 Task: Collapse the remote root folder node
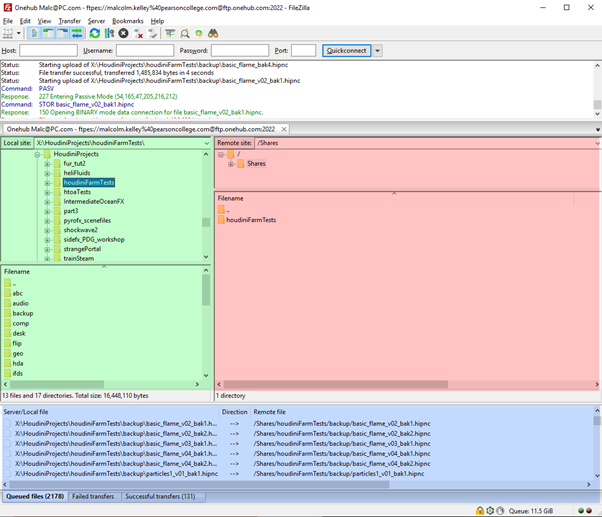click(221, 155)
